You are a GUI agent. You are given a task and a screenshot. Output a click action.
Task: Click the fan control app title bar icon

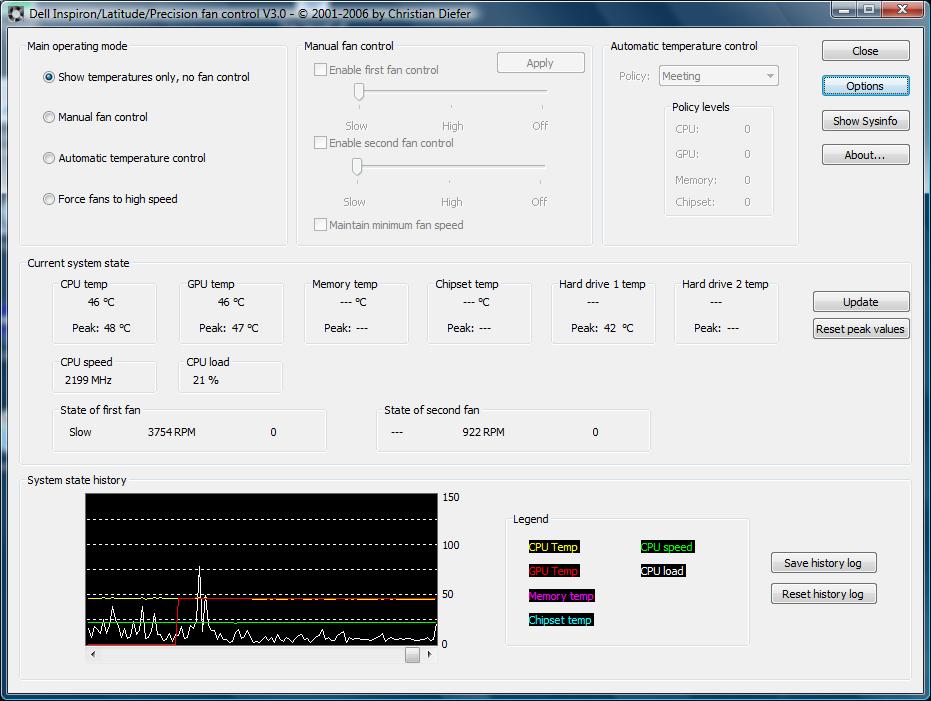(x=16, y=13)
